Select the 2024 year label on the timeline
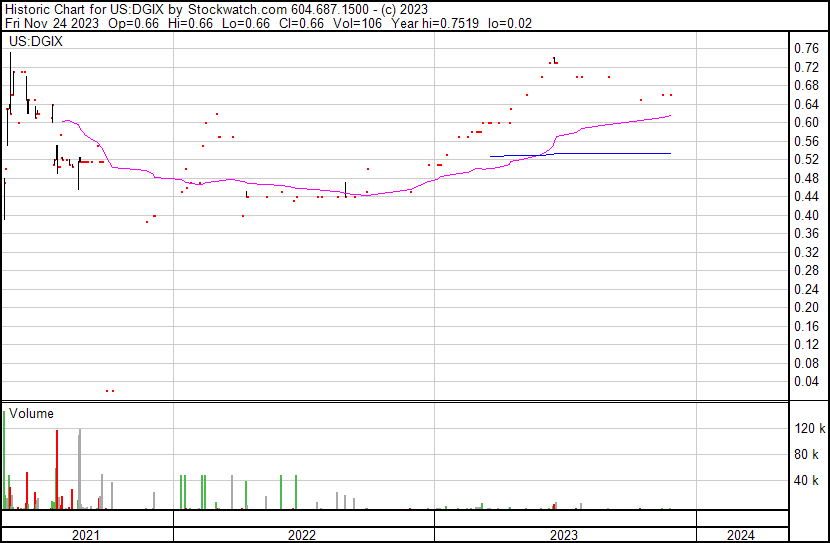 tap(743, 535)
